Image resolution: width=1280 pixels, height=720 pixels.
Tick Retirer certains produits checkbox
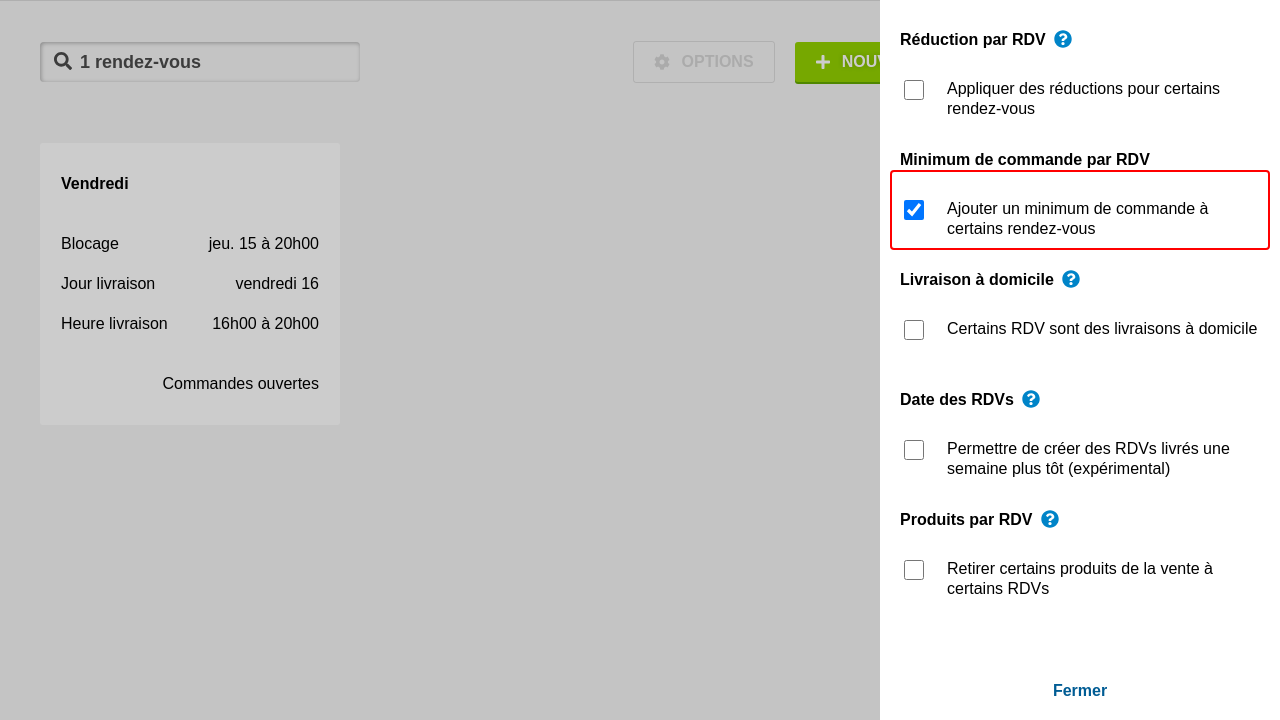click(x=914, y=570)
